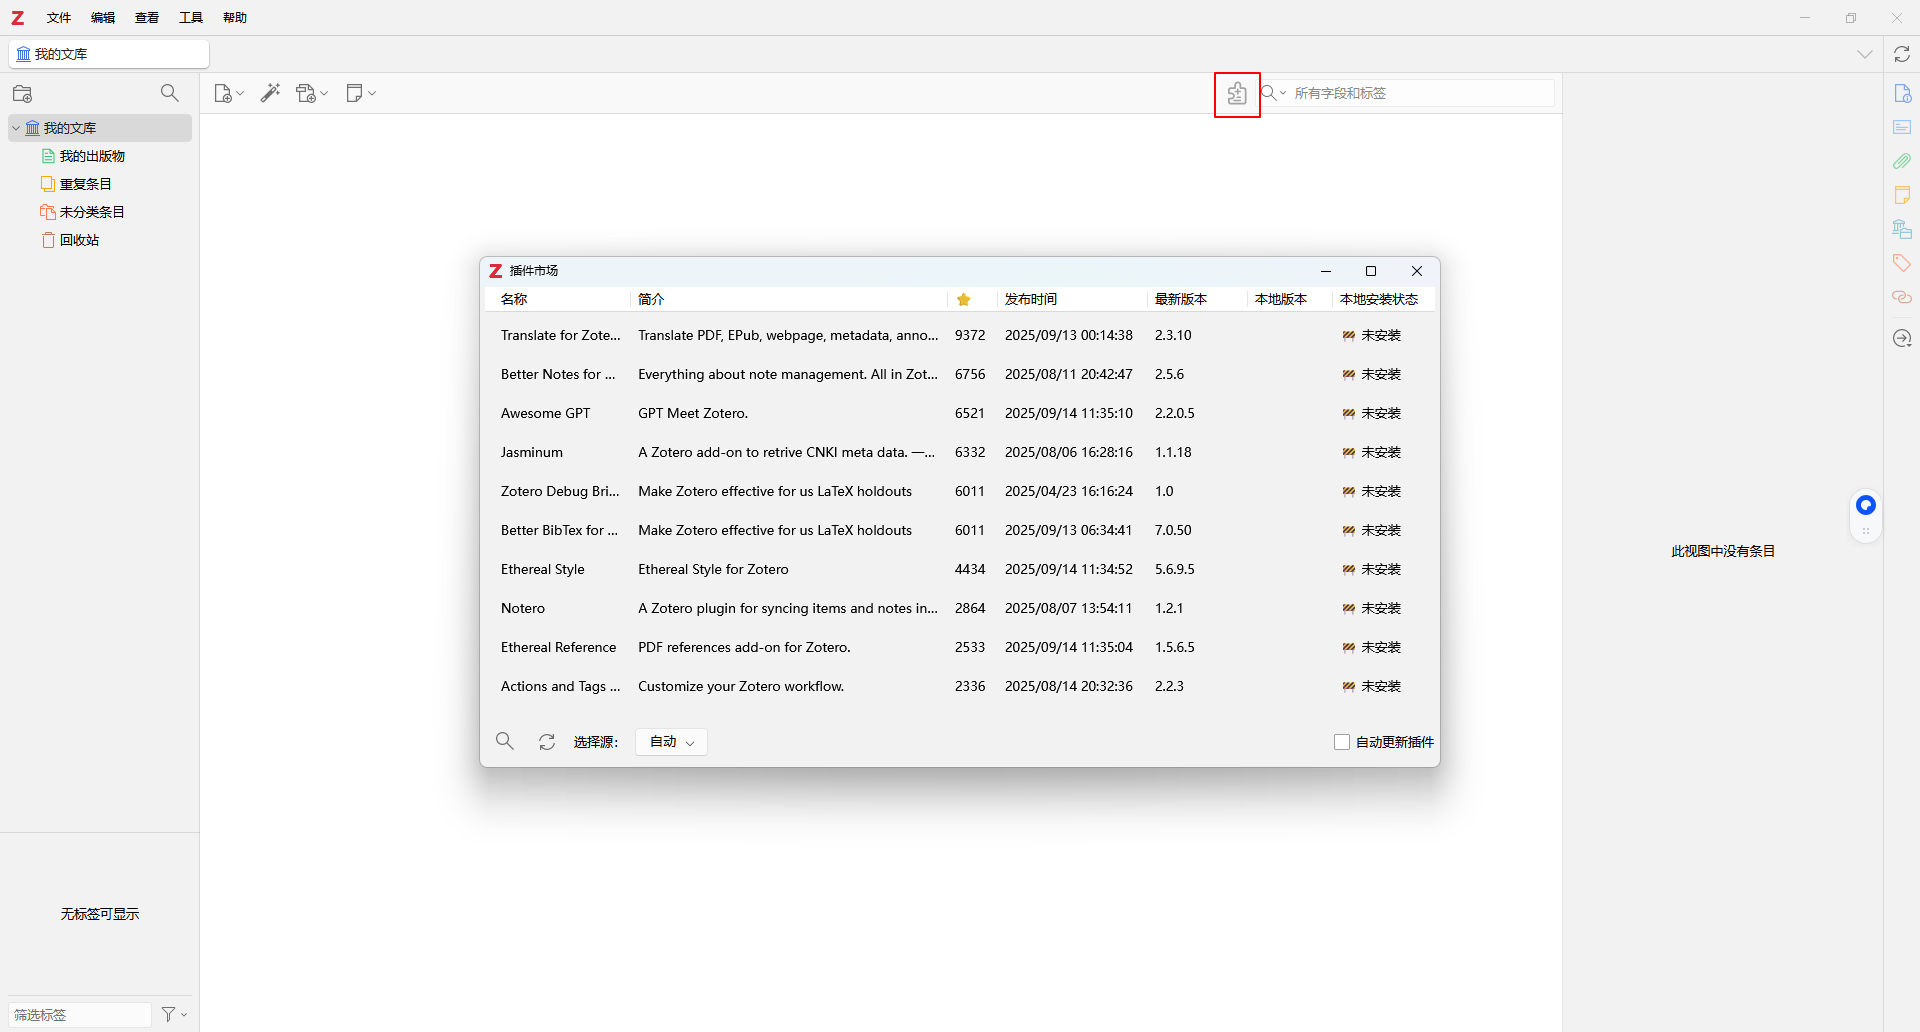This screenshot has width=1920, height=1032.
Task: Click the 筛选标签 filter input
Action: pyautogui.click(x=80, y=1014)
